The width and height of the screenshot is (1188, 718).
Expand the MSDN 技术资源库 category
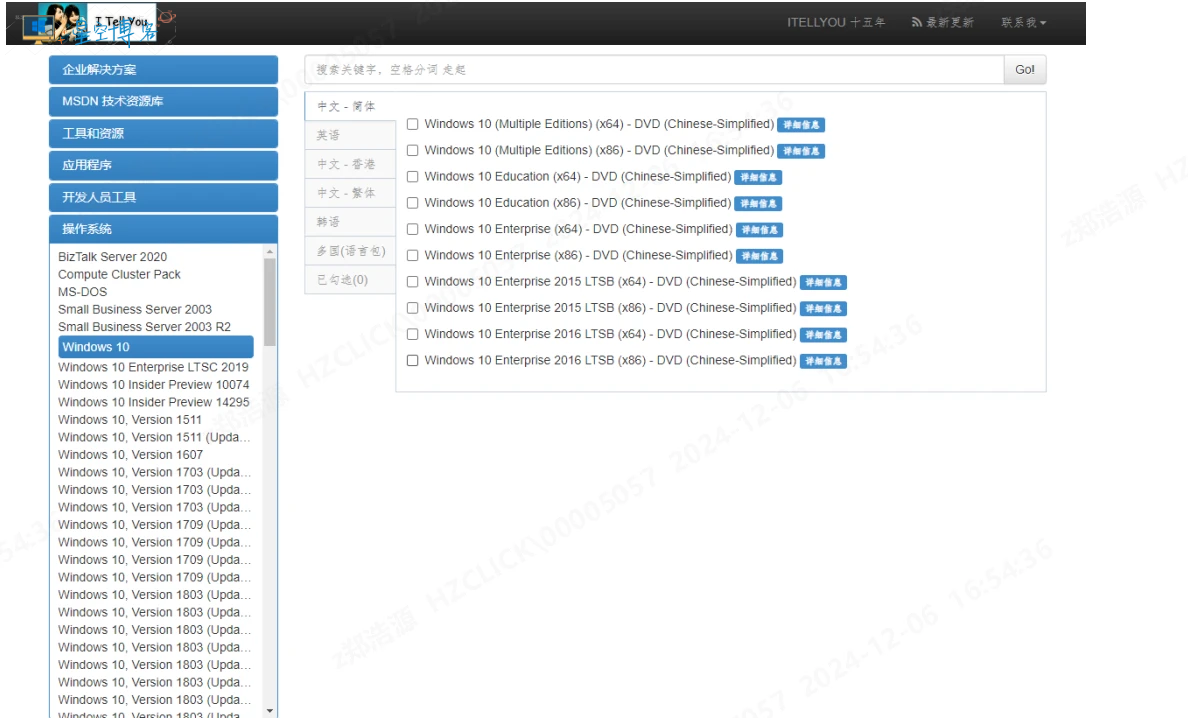164,101
